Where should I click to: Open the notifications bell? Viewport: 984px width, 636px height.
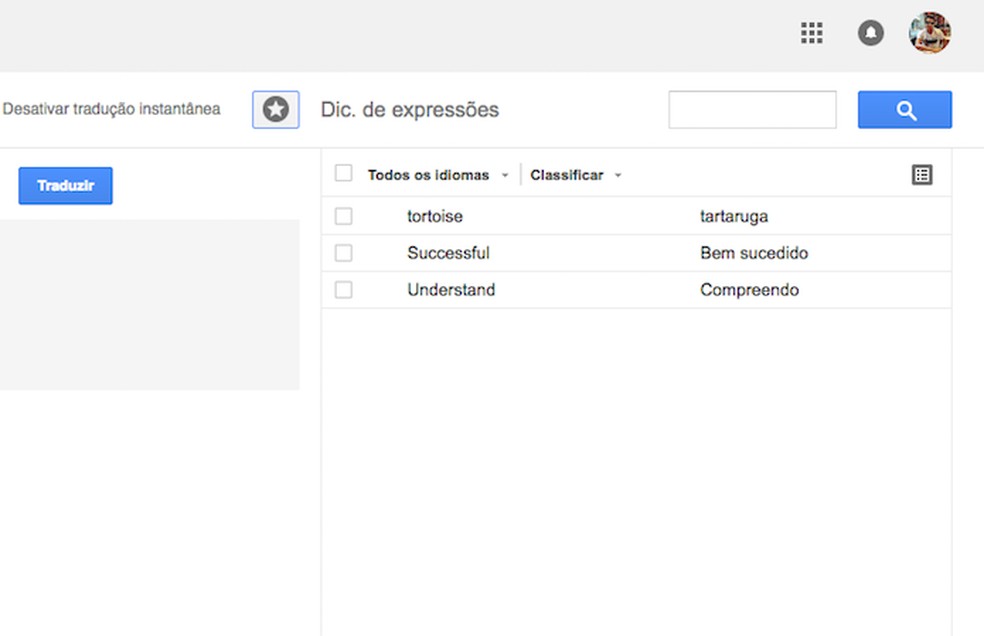[x=870, y=33]
